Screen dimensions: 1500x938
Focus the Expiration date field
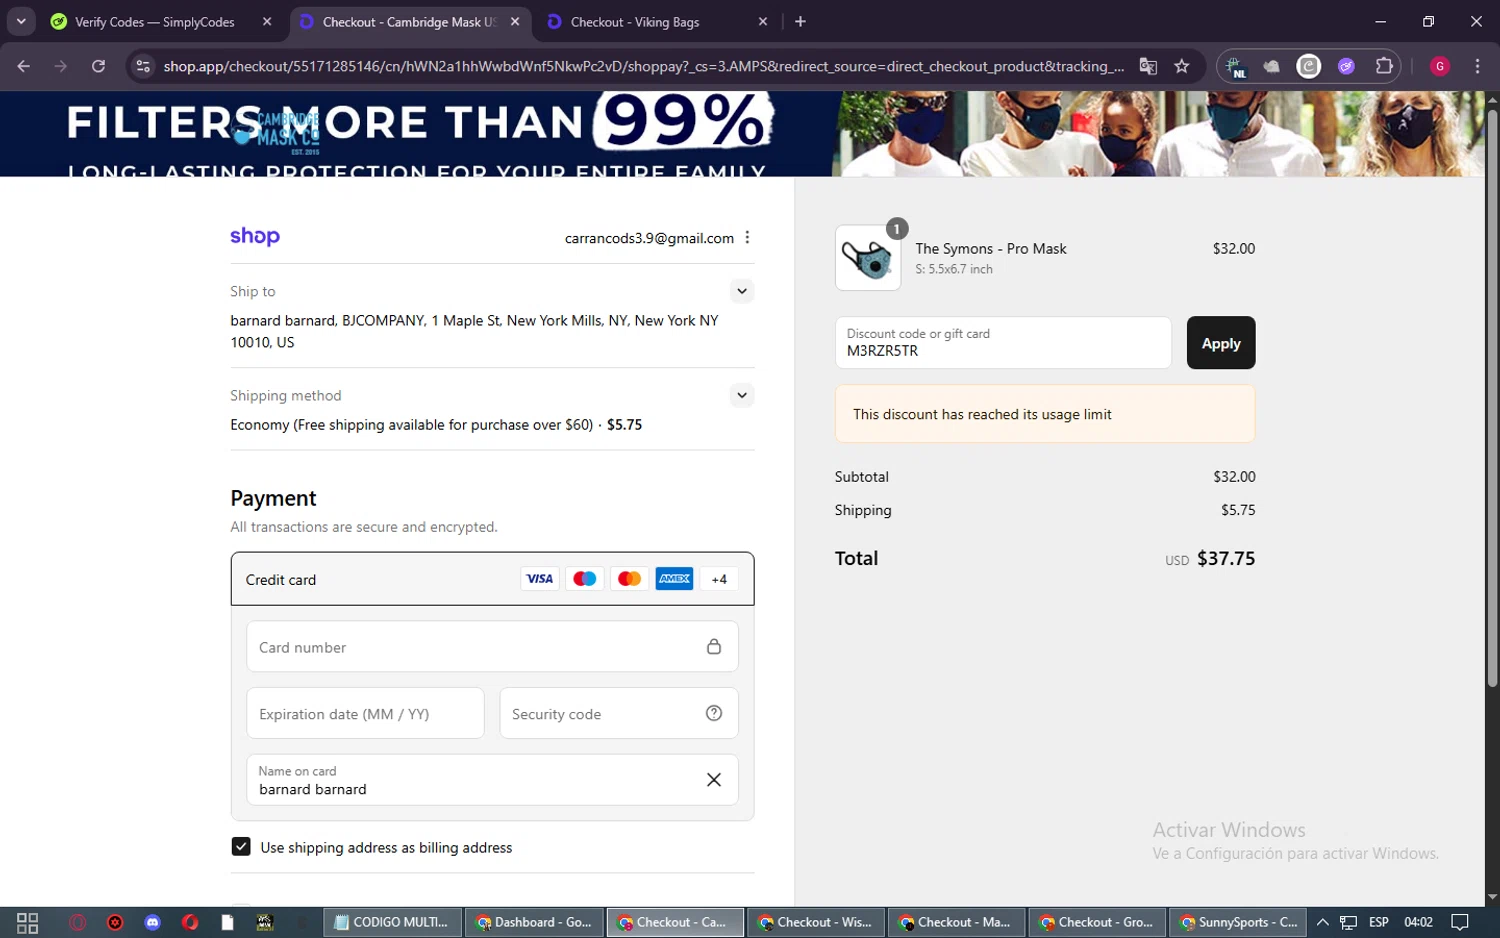(365, 714)
